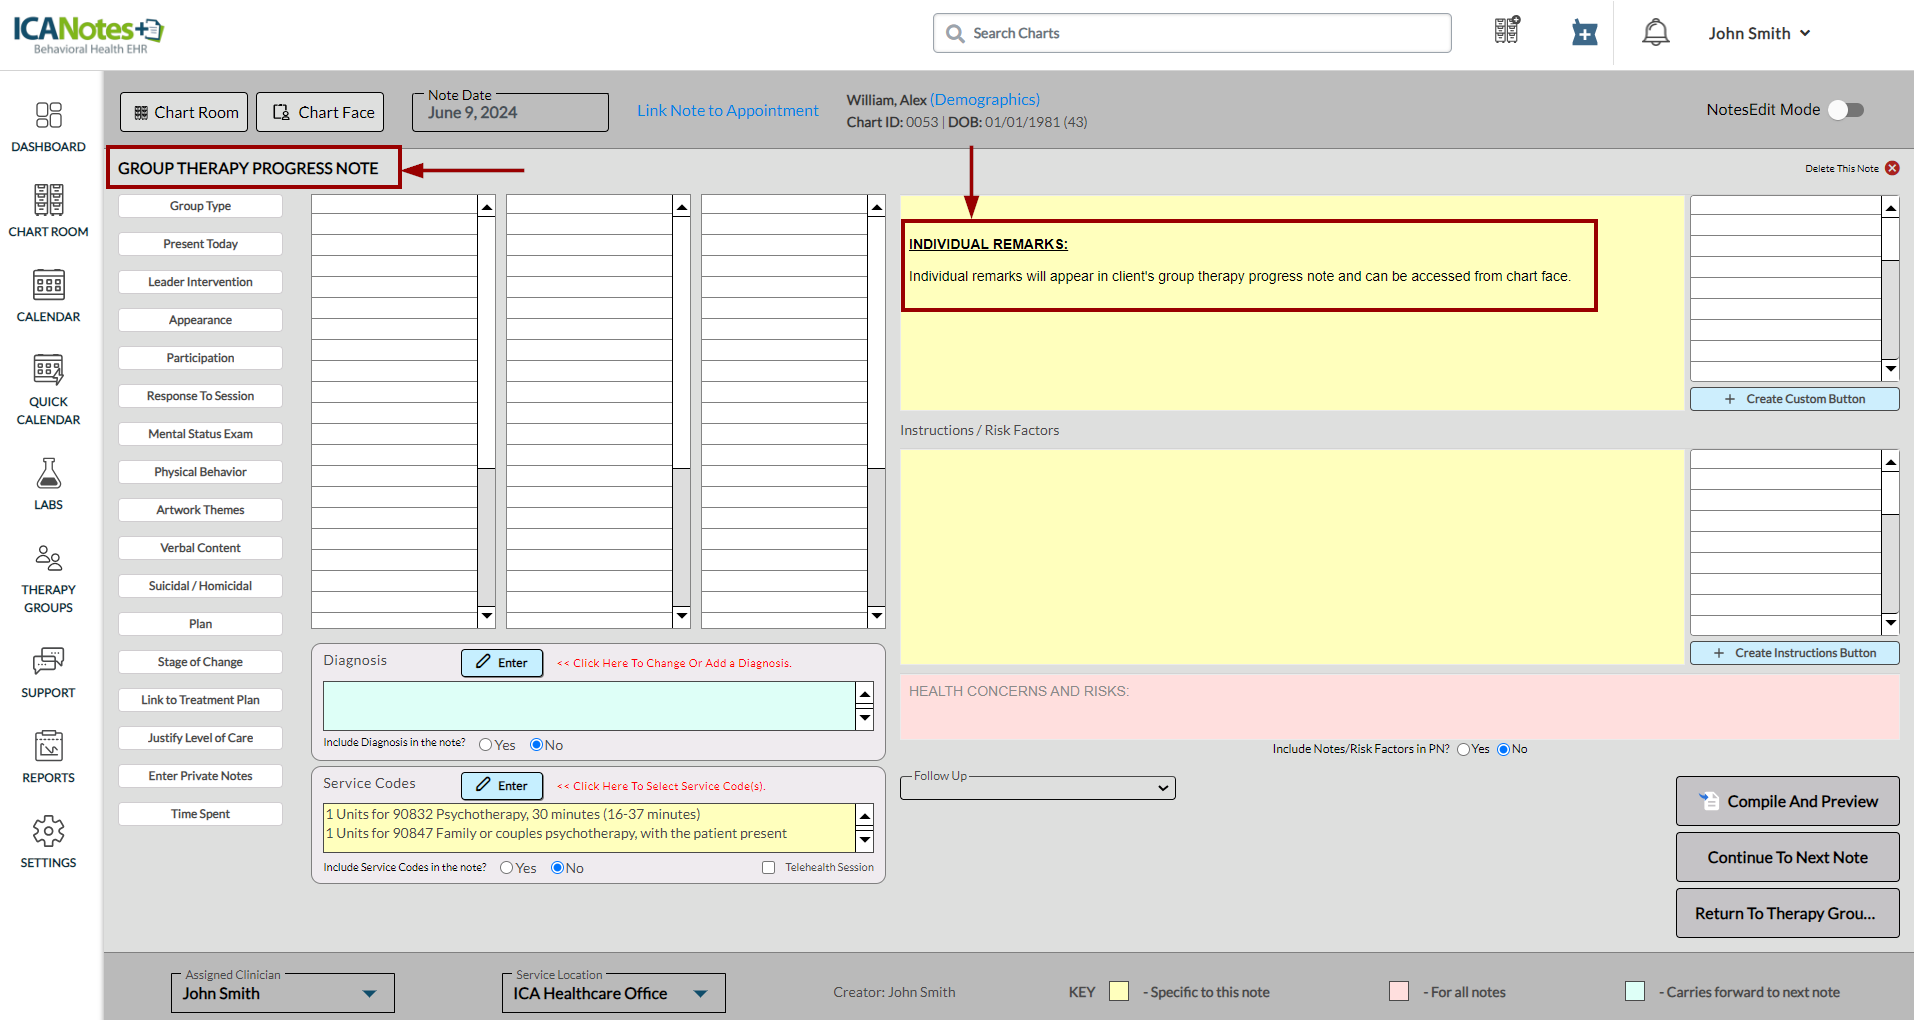Open Settings gear in sidebar
The width and height of the screenshot is (1914, 1020).
click(x=48, y=832)
